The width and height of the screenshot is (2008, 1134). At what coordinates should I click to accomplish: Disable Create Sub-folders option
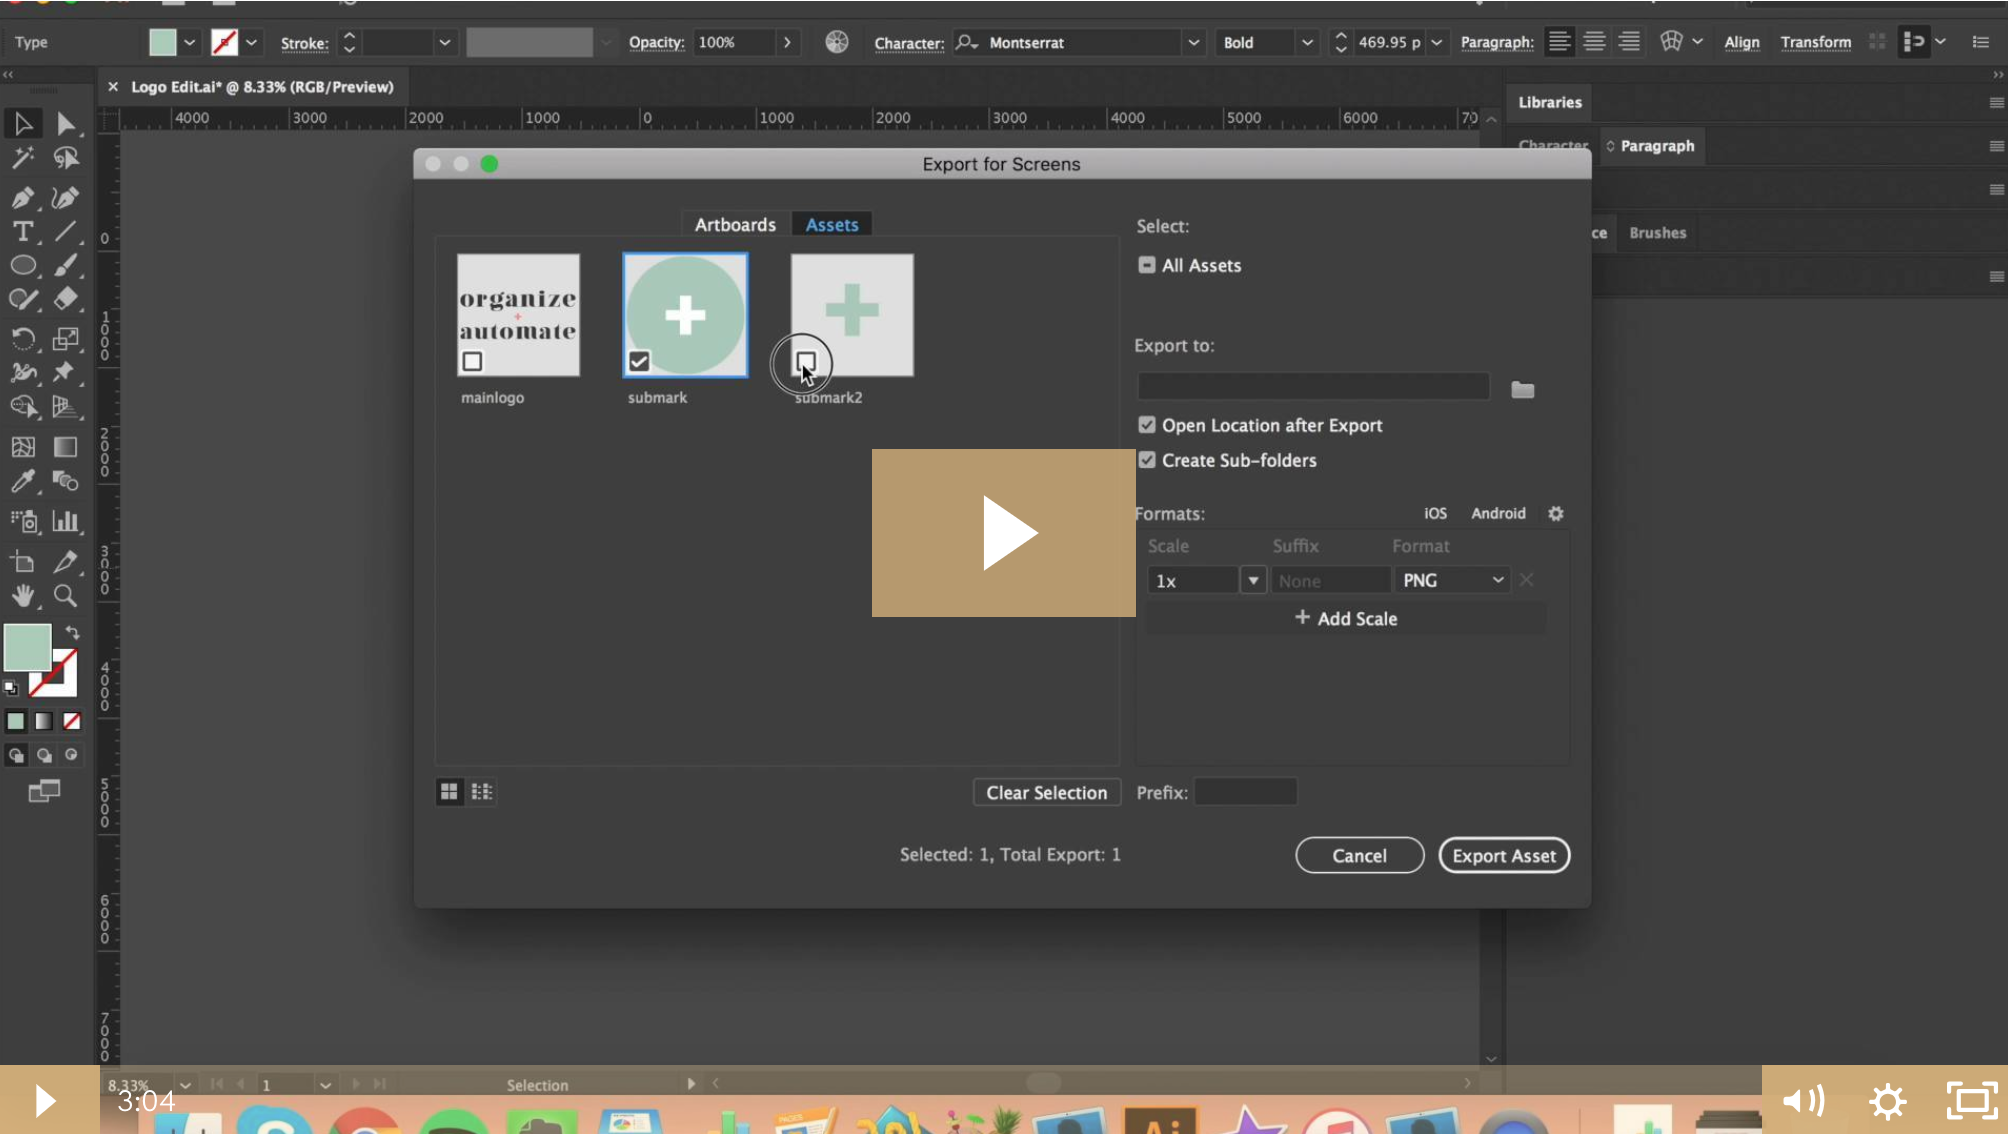click(1147, 460)
